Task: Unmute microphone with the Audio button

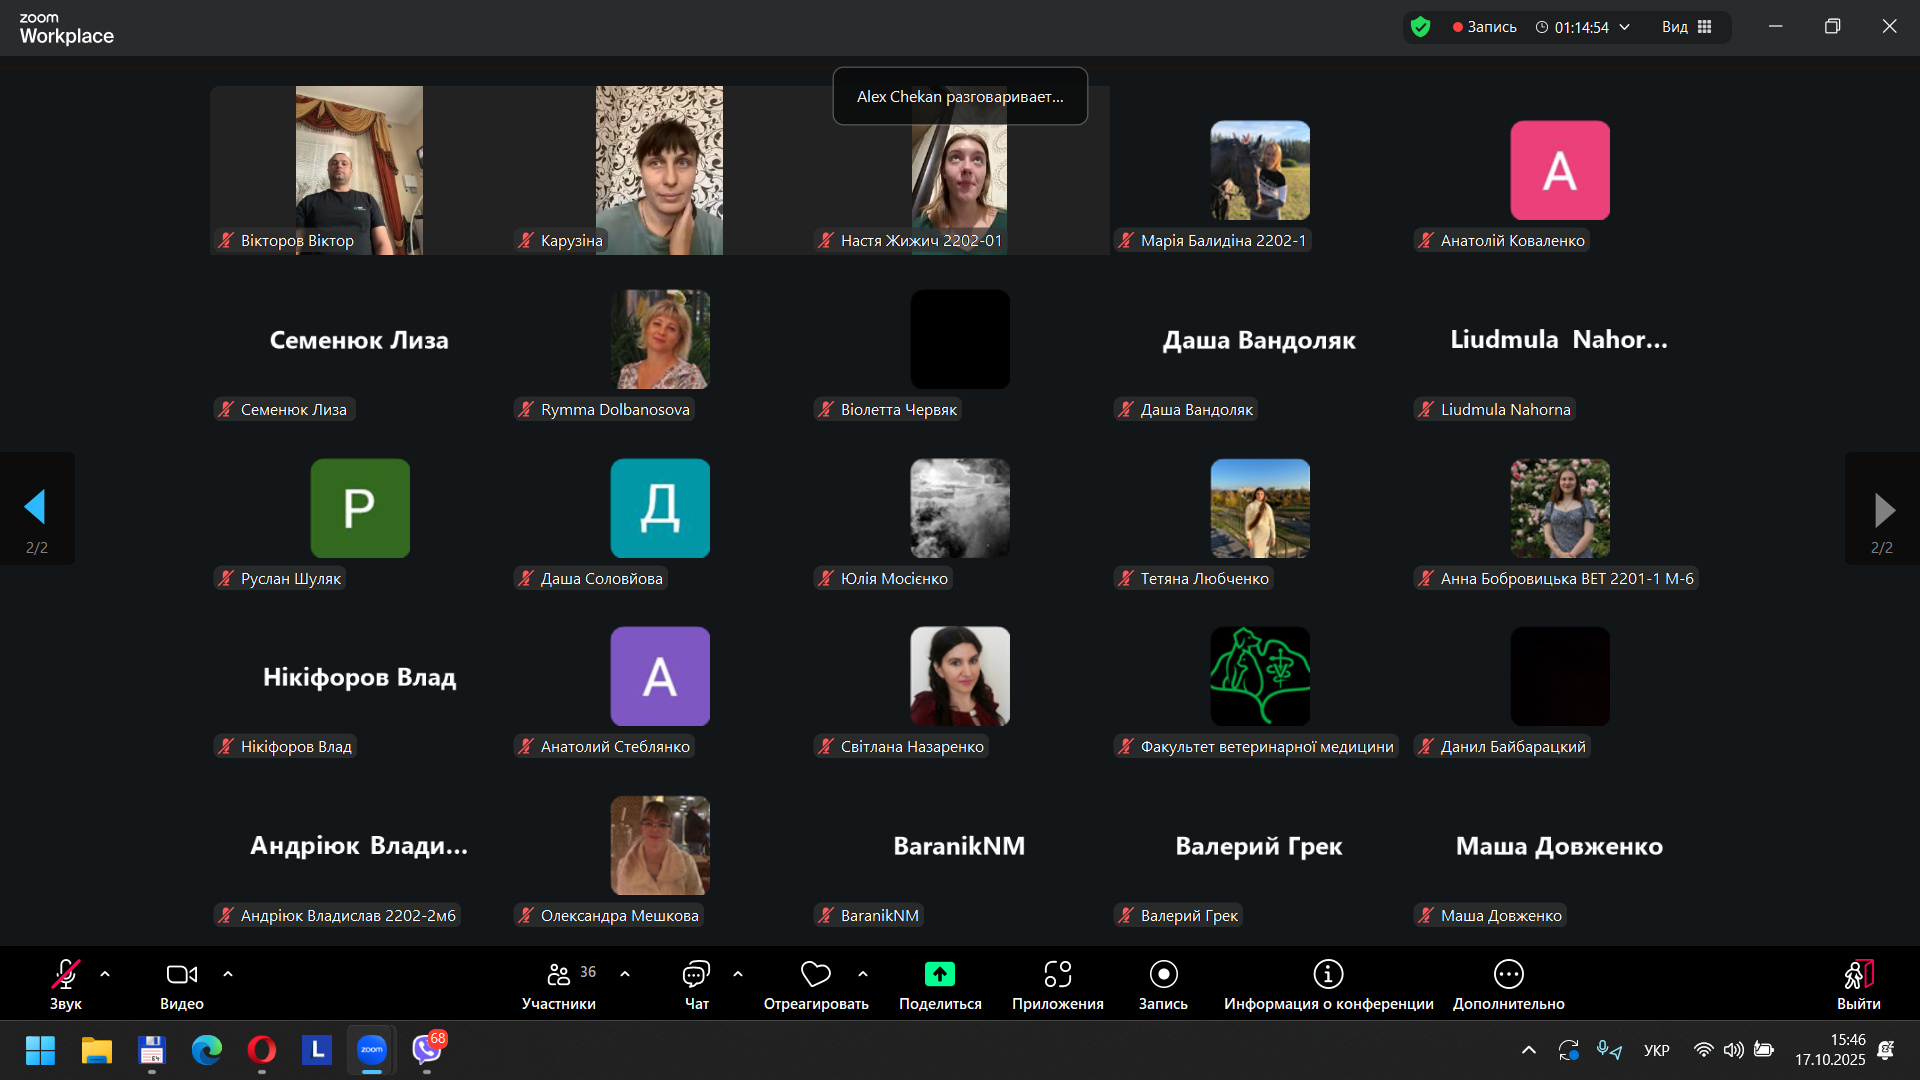Action: [x=66, y=974]
